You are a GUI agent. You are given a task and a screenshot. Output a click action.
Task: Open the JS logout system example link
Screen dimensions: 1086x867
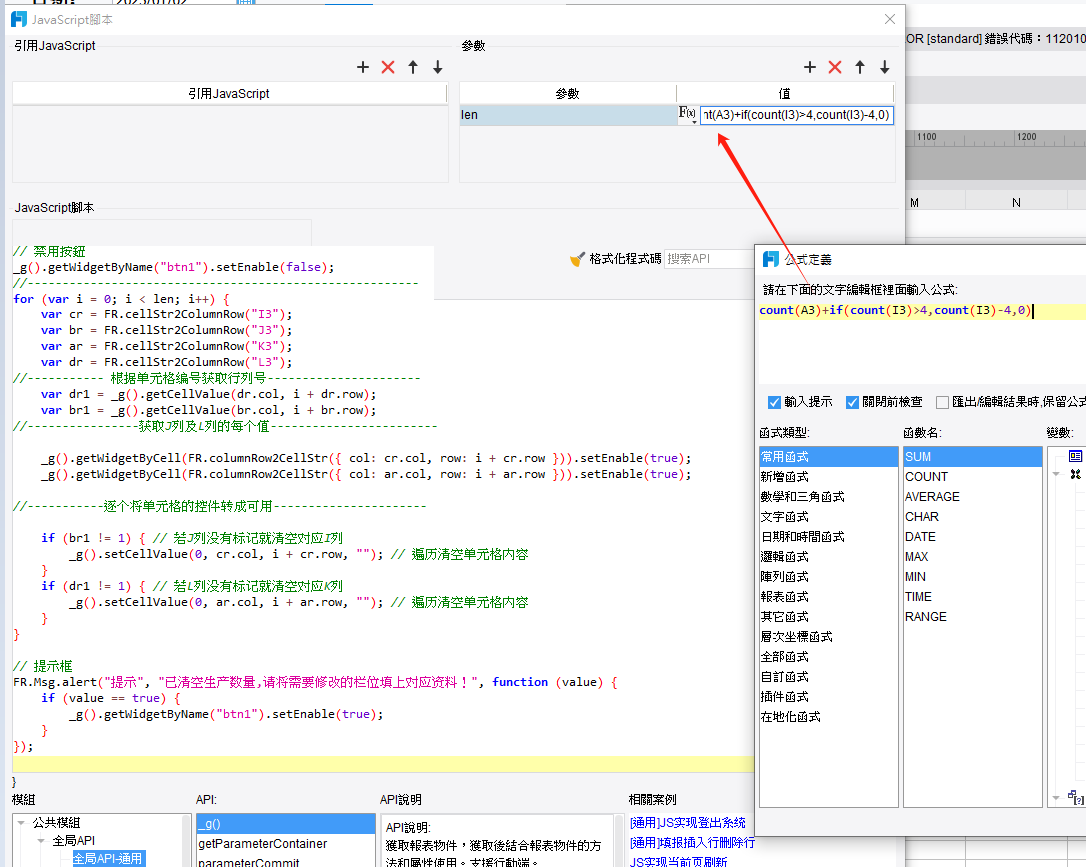(x=688, y=823)
